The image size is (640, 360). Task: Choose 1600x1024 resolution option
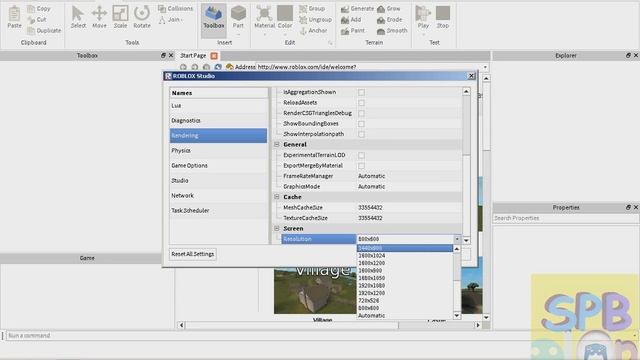click(405, 256)
